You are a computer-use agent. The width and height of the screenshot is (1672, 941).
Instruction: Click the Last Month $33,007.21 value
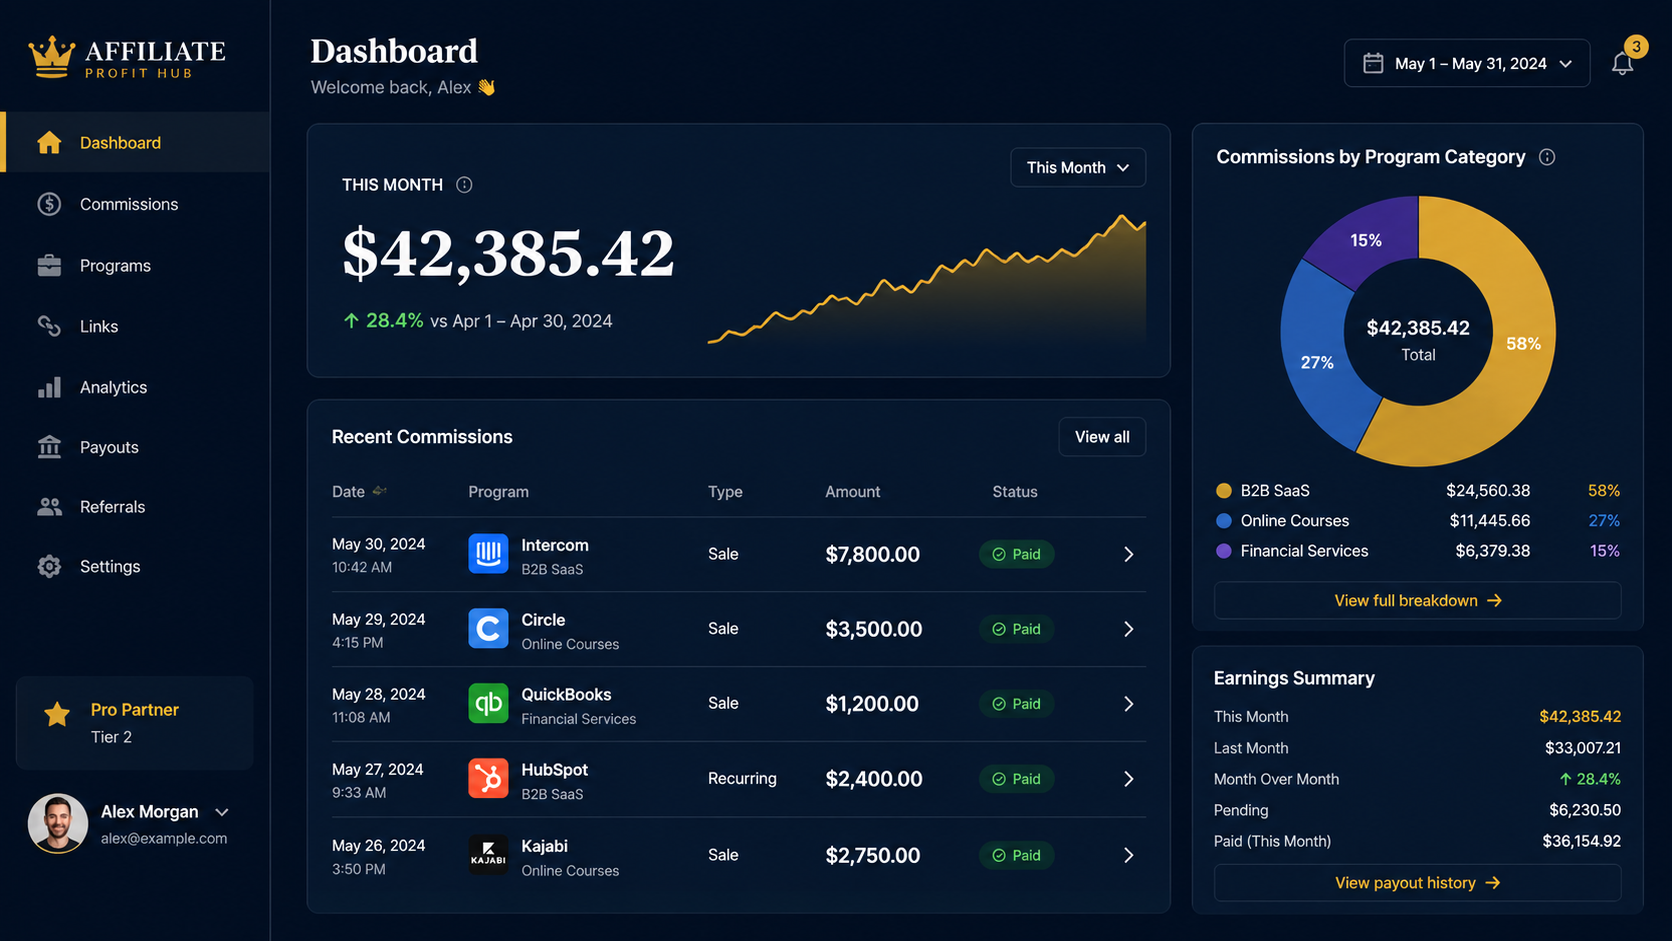pyautogui.click(x=1583, y=748)
